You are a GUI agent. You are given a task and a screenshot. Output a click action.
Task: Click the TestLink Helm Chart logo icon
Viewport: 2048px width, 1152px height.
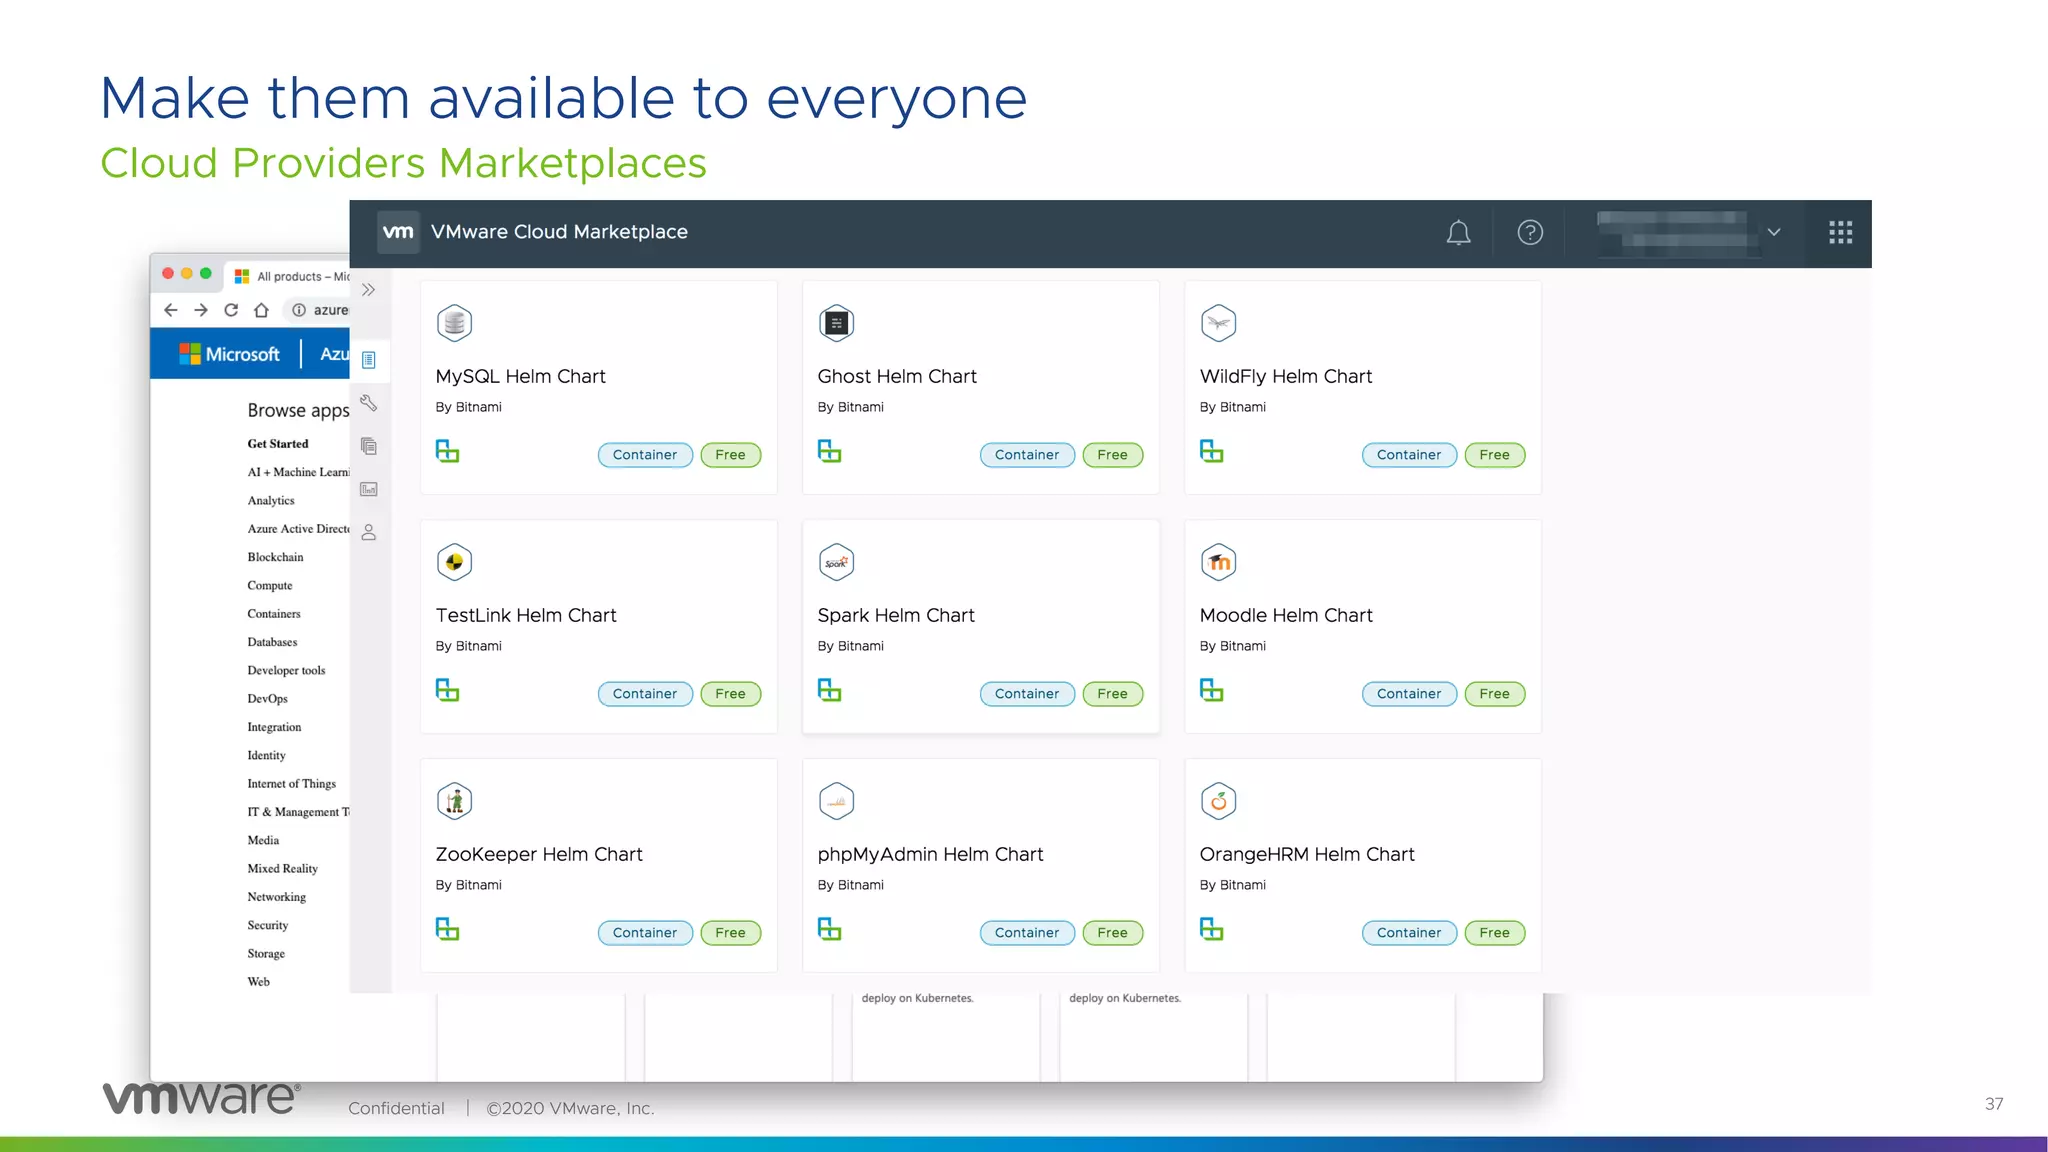(x=454, y=562)
